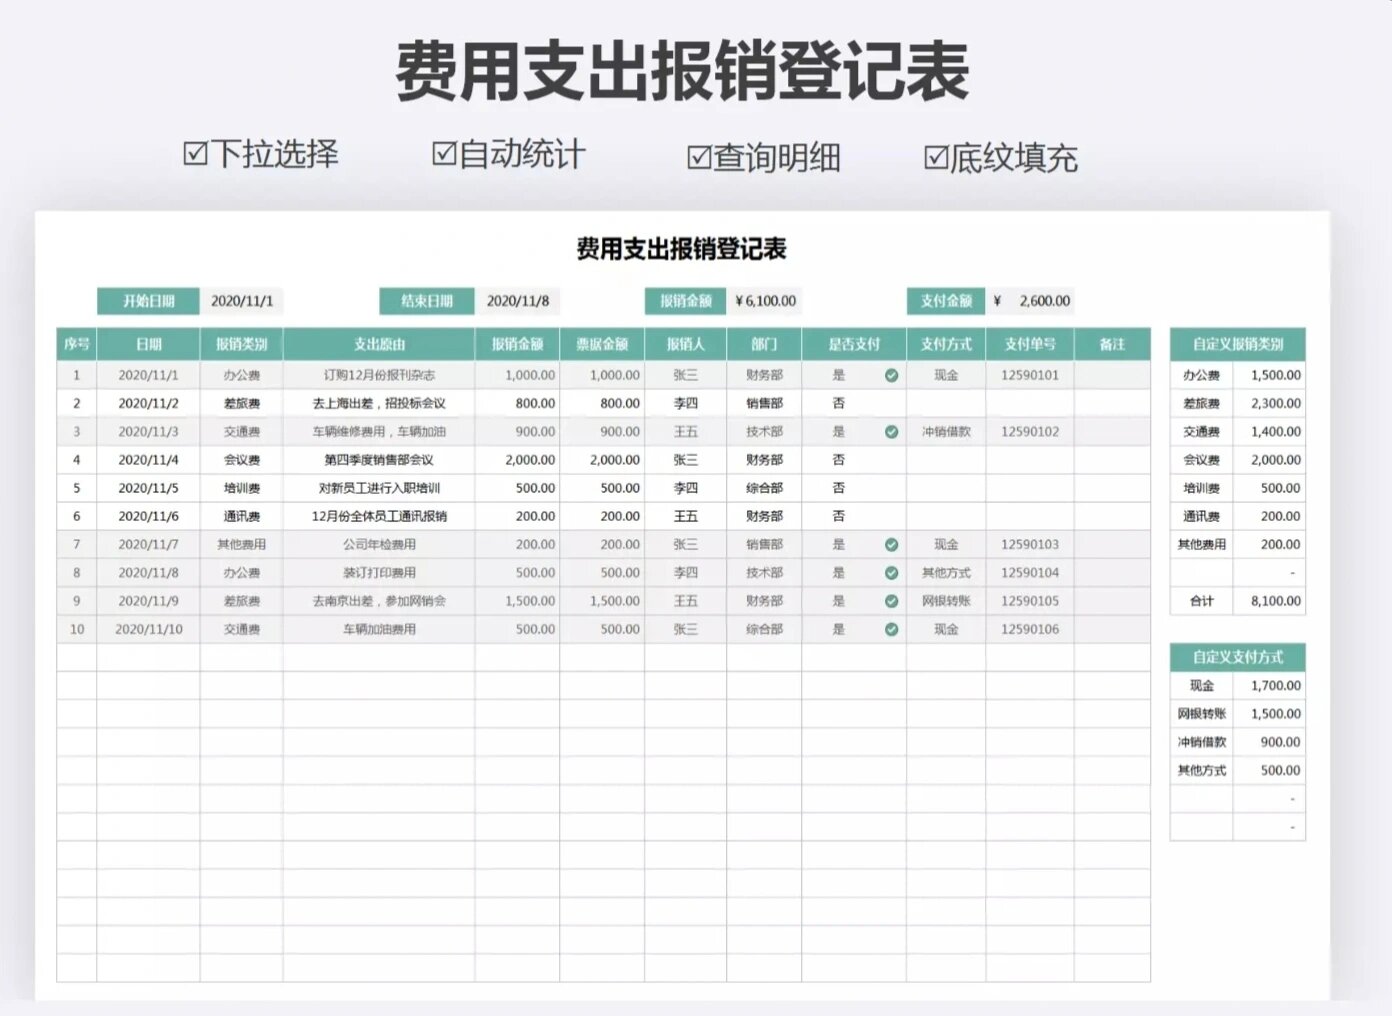Tick the 自动统计 checkbox

click(x=444, y=153)
